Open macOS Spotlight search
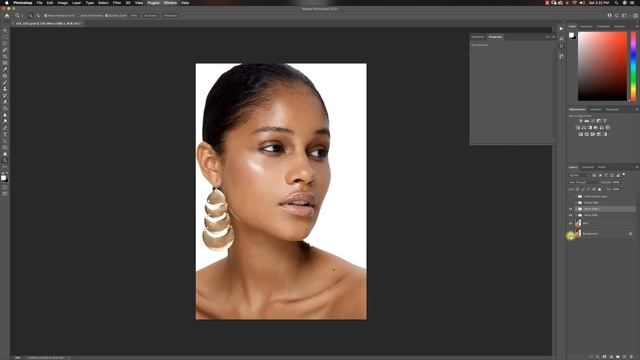 click(617, 3)
